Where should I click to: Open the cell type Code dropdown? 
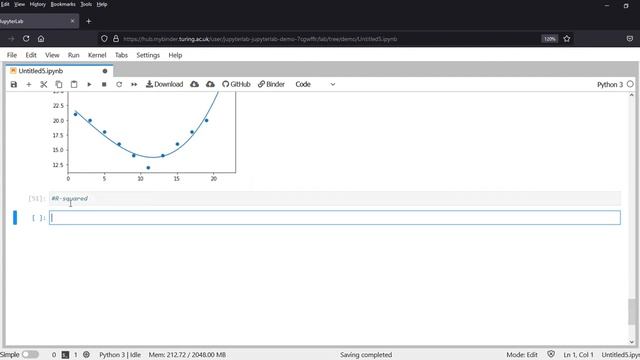click(x=315, y=84)
